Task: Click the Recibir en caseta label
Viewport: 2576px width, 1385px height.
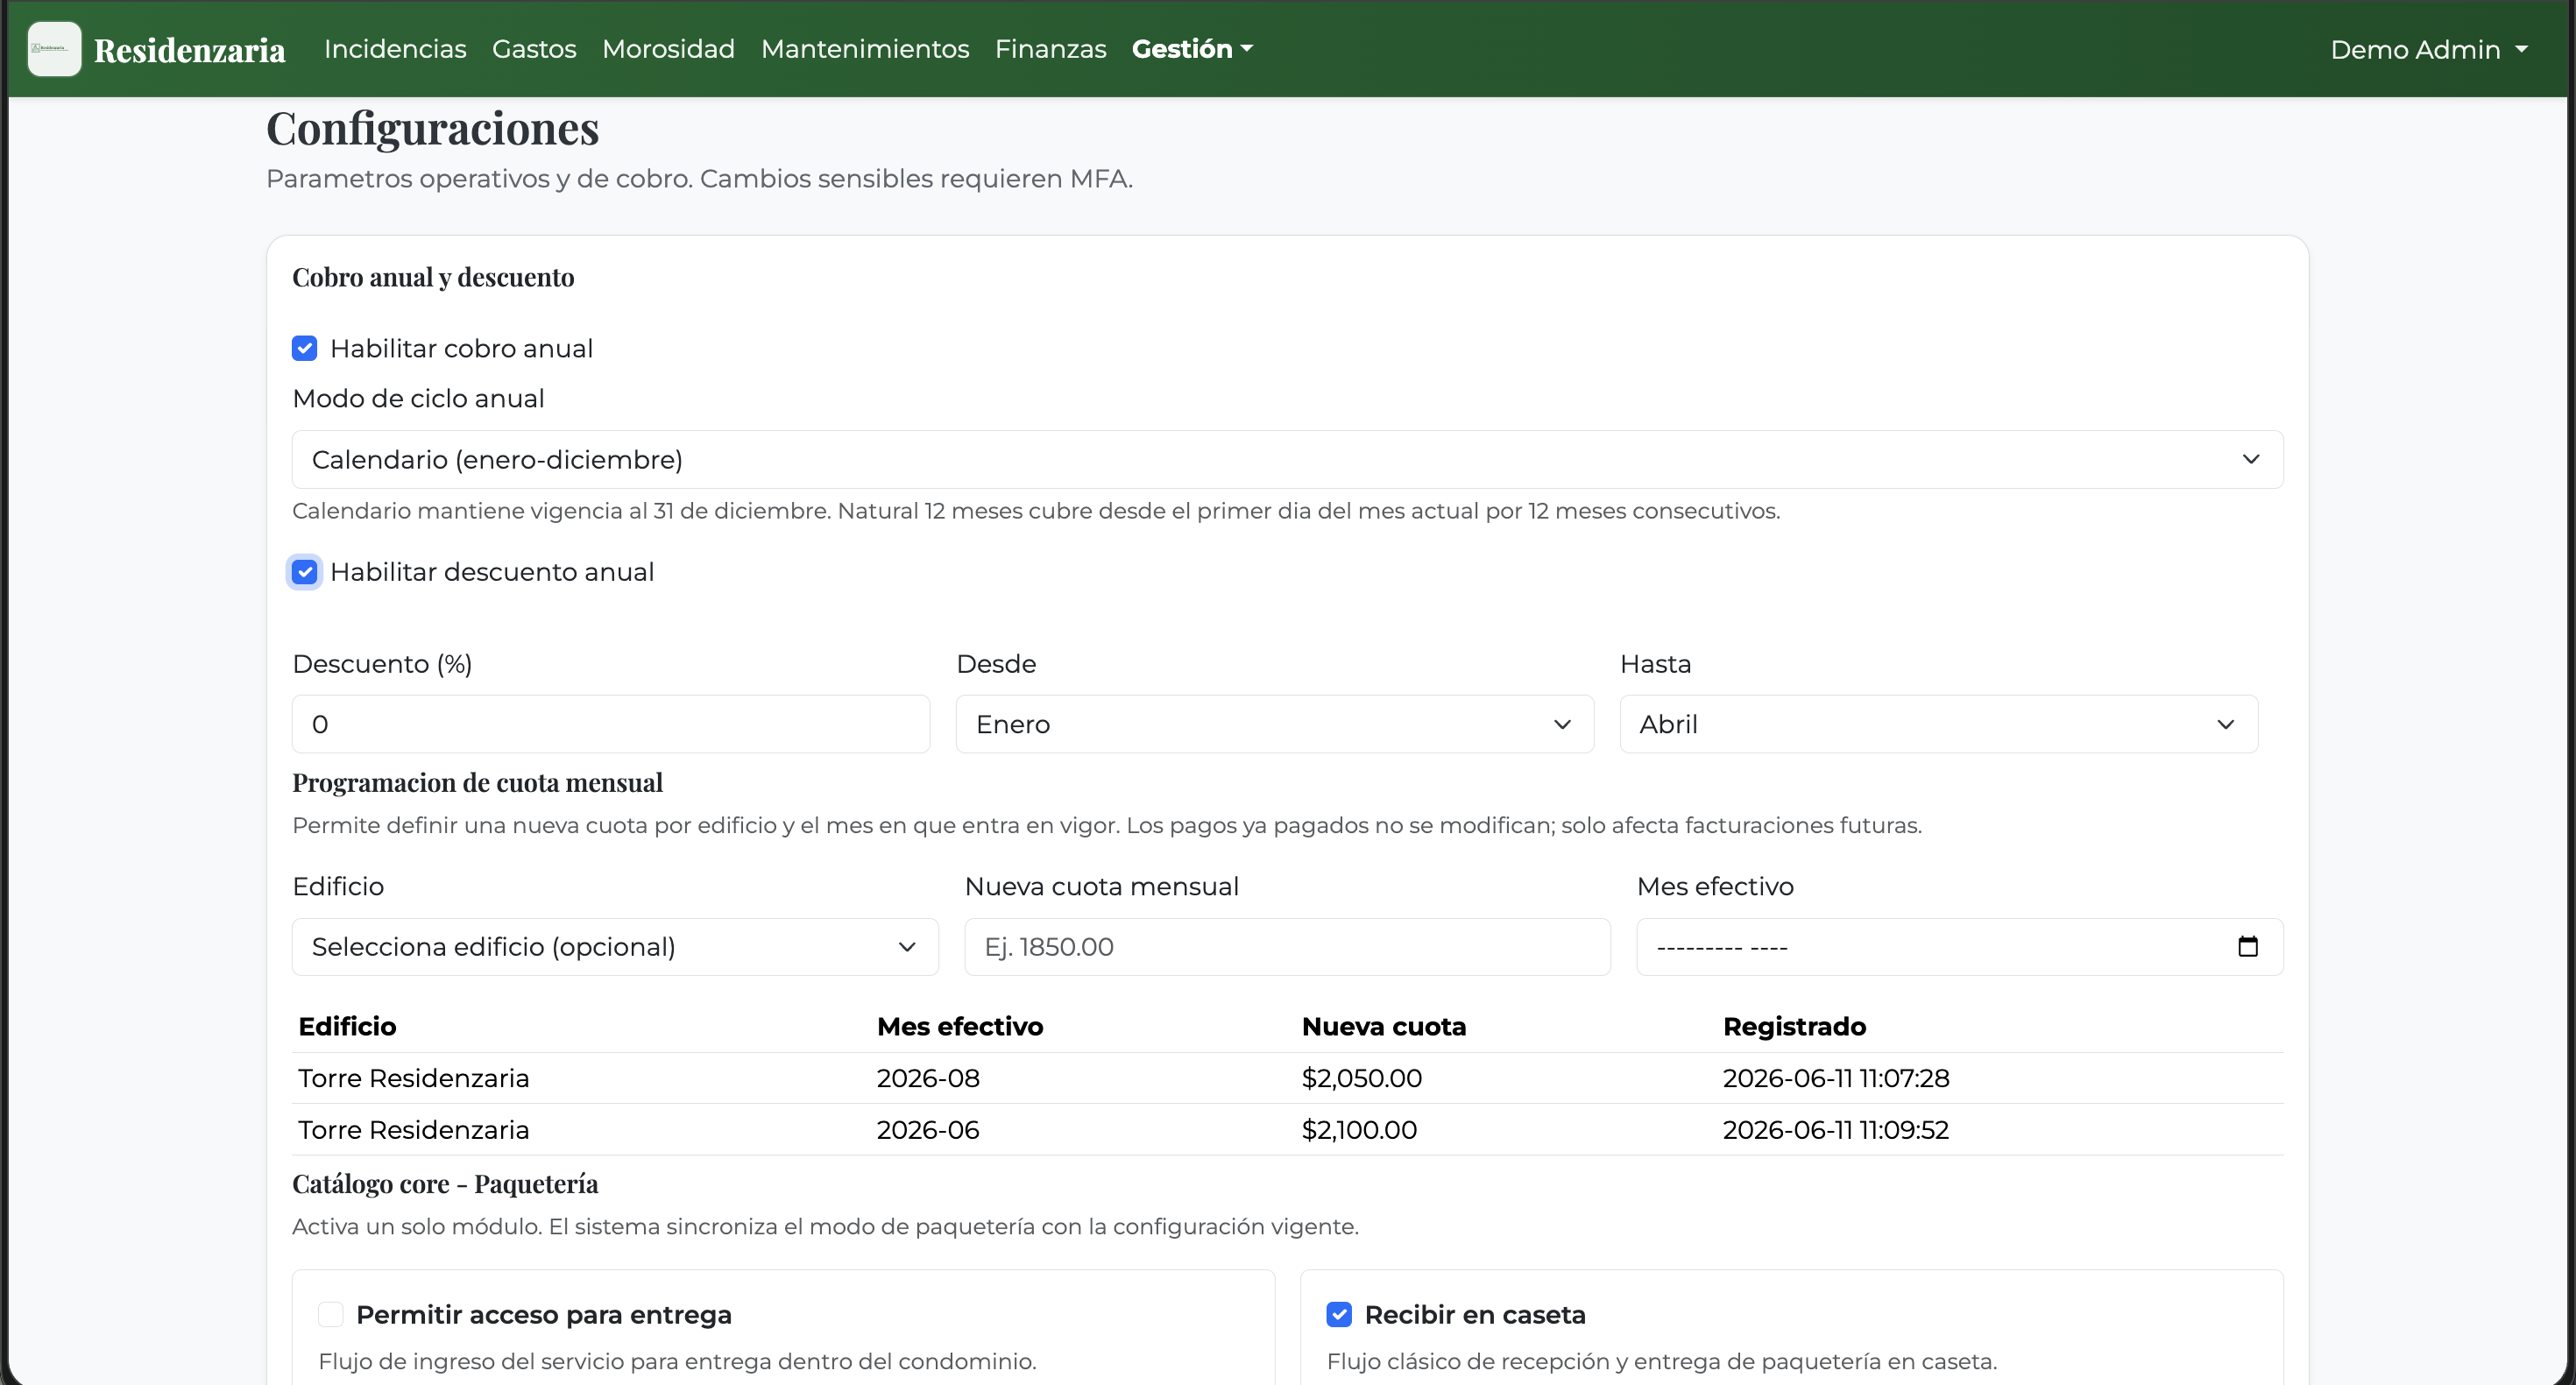Action: click(x=1475, y=1314)
